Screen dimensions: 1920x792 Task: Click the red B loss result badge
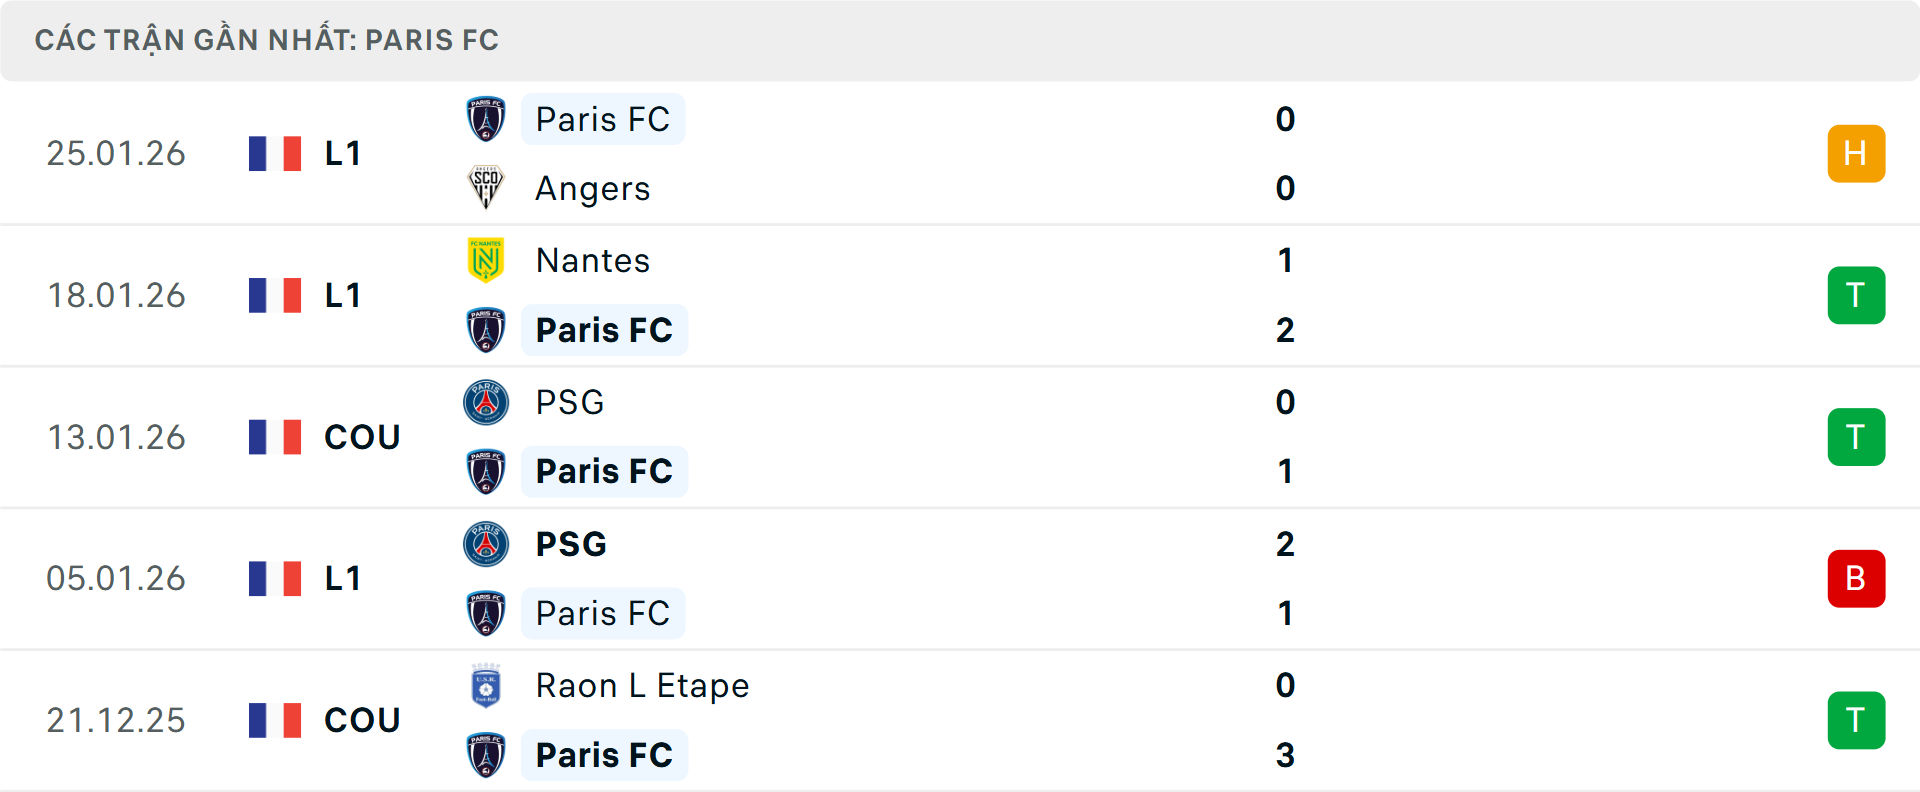tap(1856, 578)
